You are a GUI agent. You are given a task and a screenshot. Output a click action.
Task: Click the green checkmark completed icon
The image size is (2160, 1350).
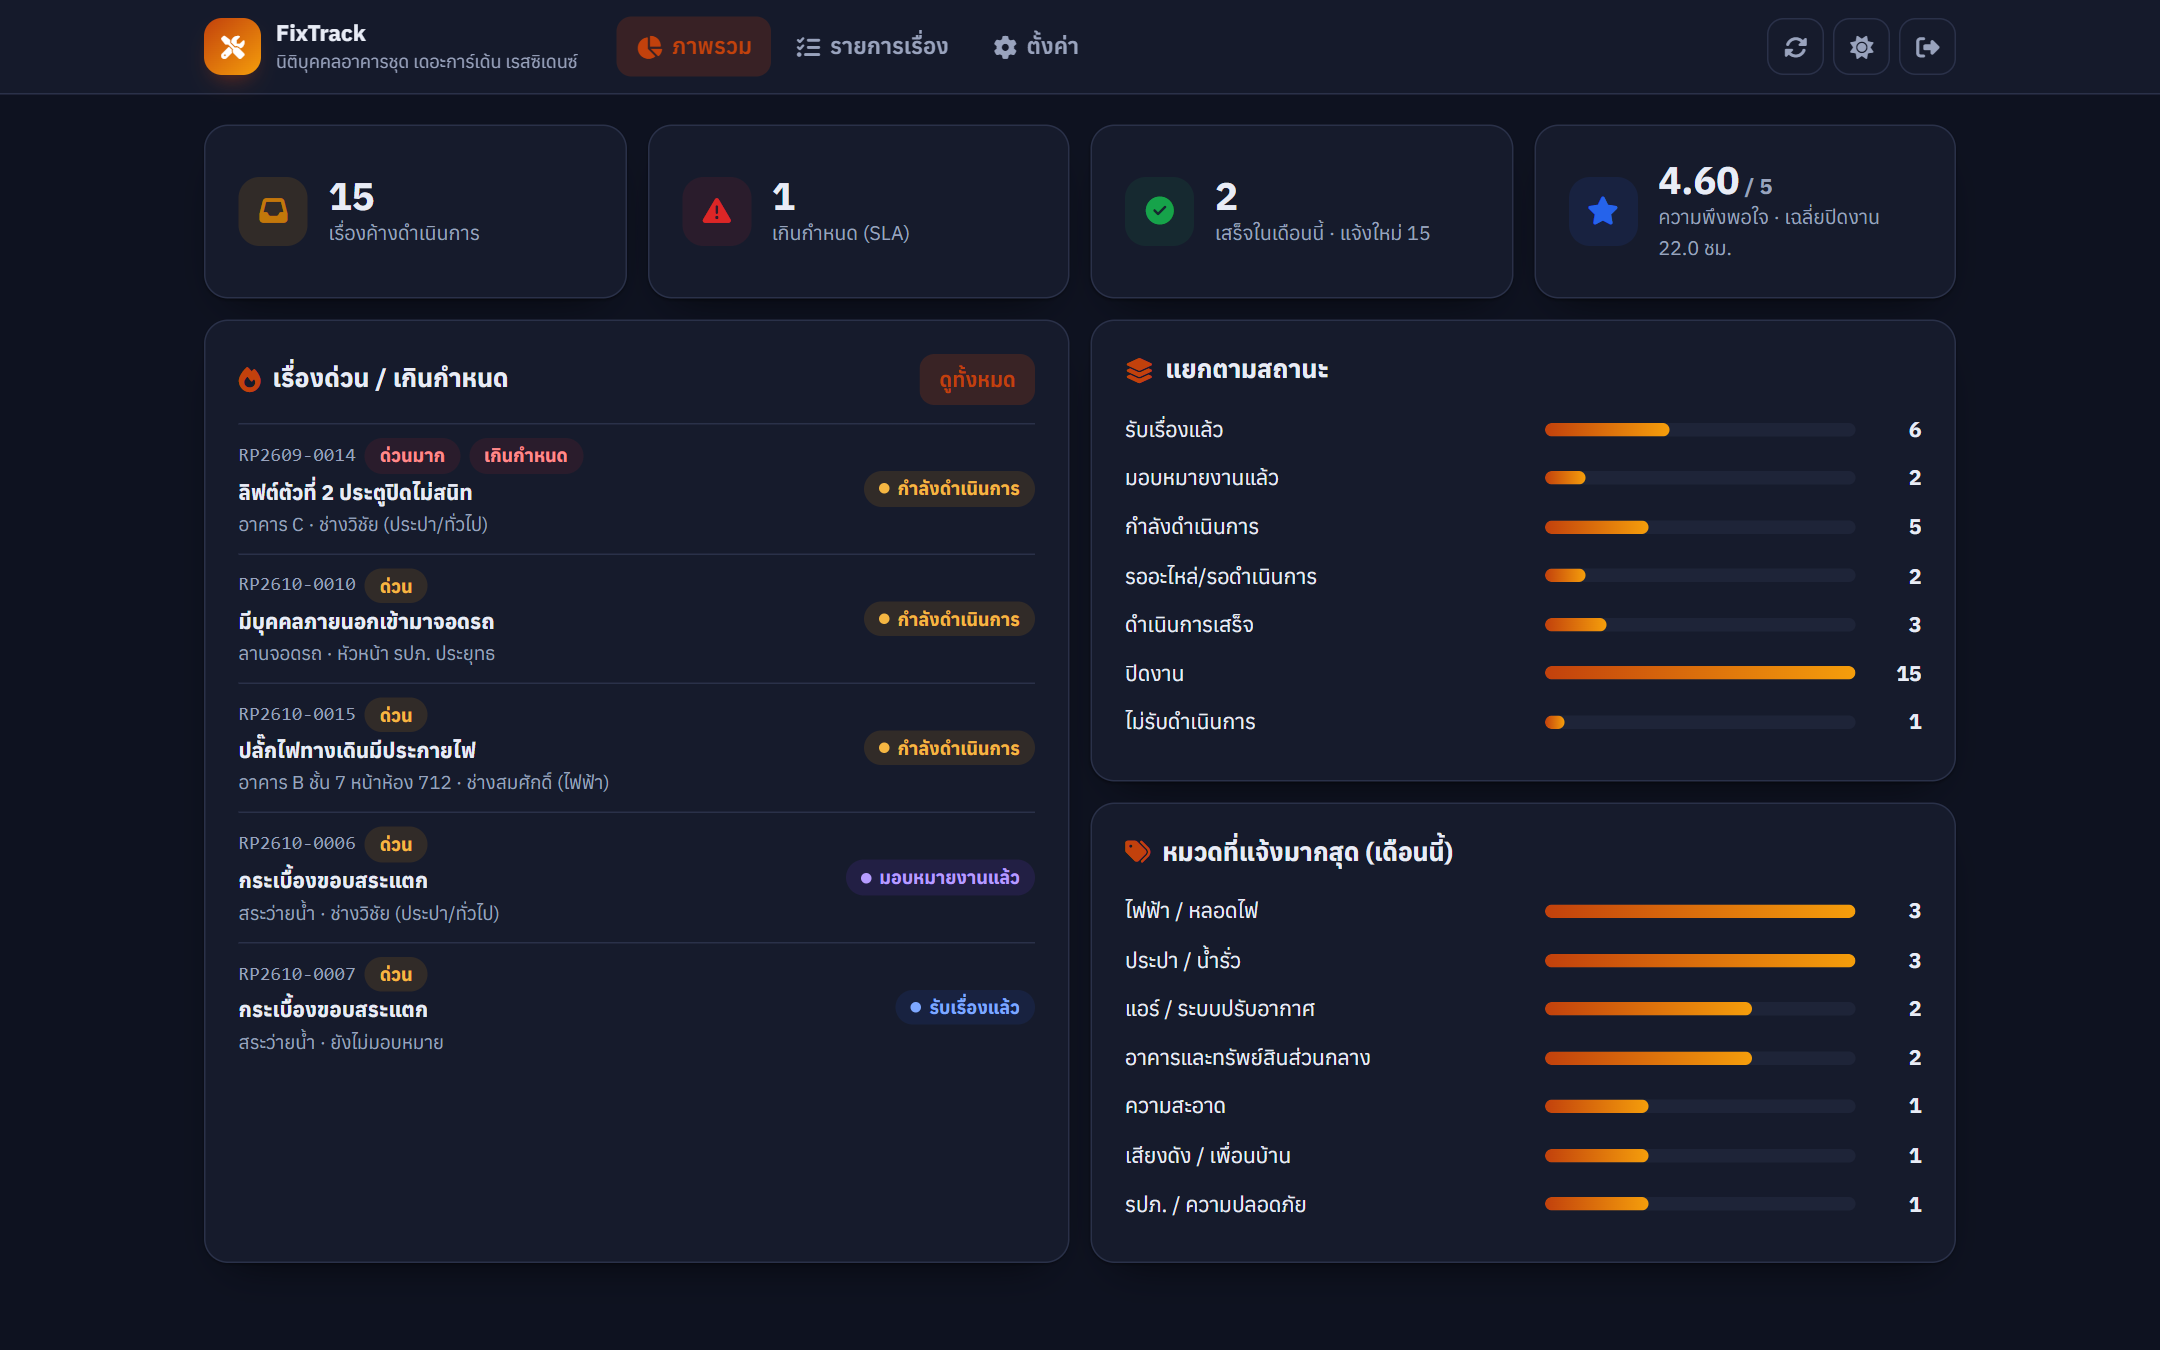coord(1159,211)
